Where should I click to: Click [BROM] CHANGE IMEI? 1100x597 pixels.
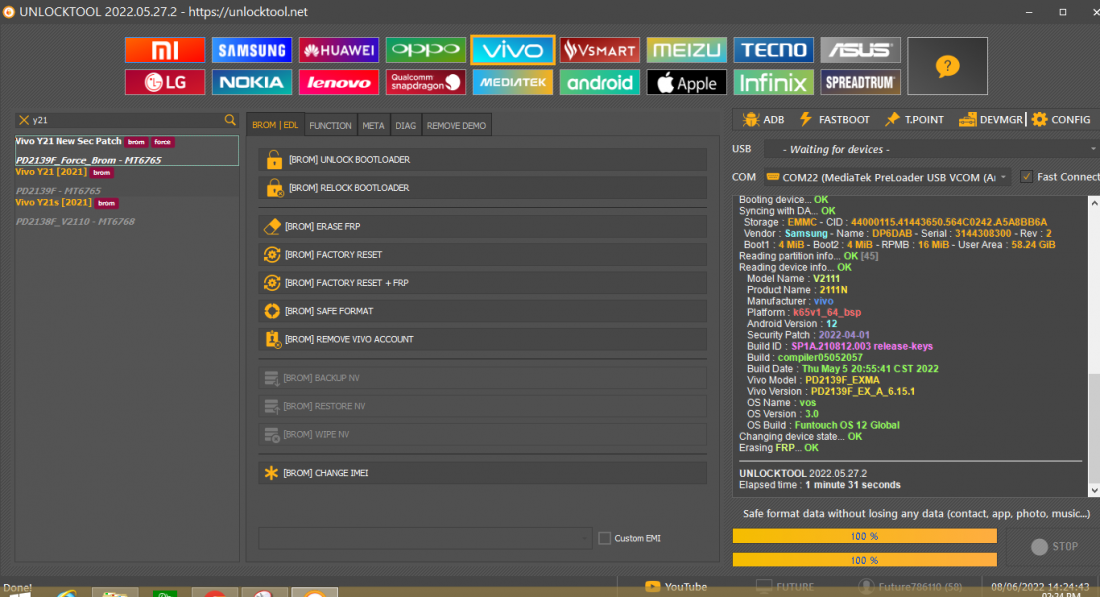pos(483,473)
